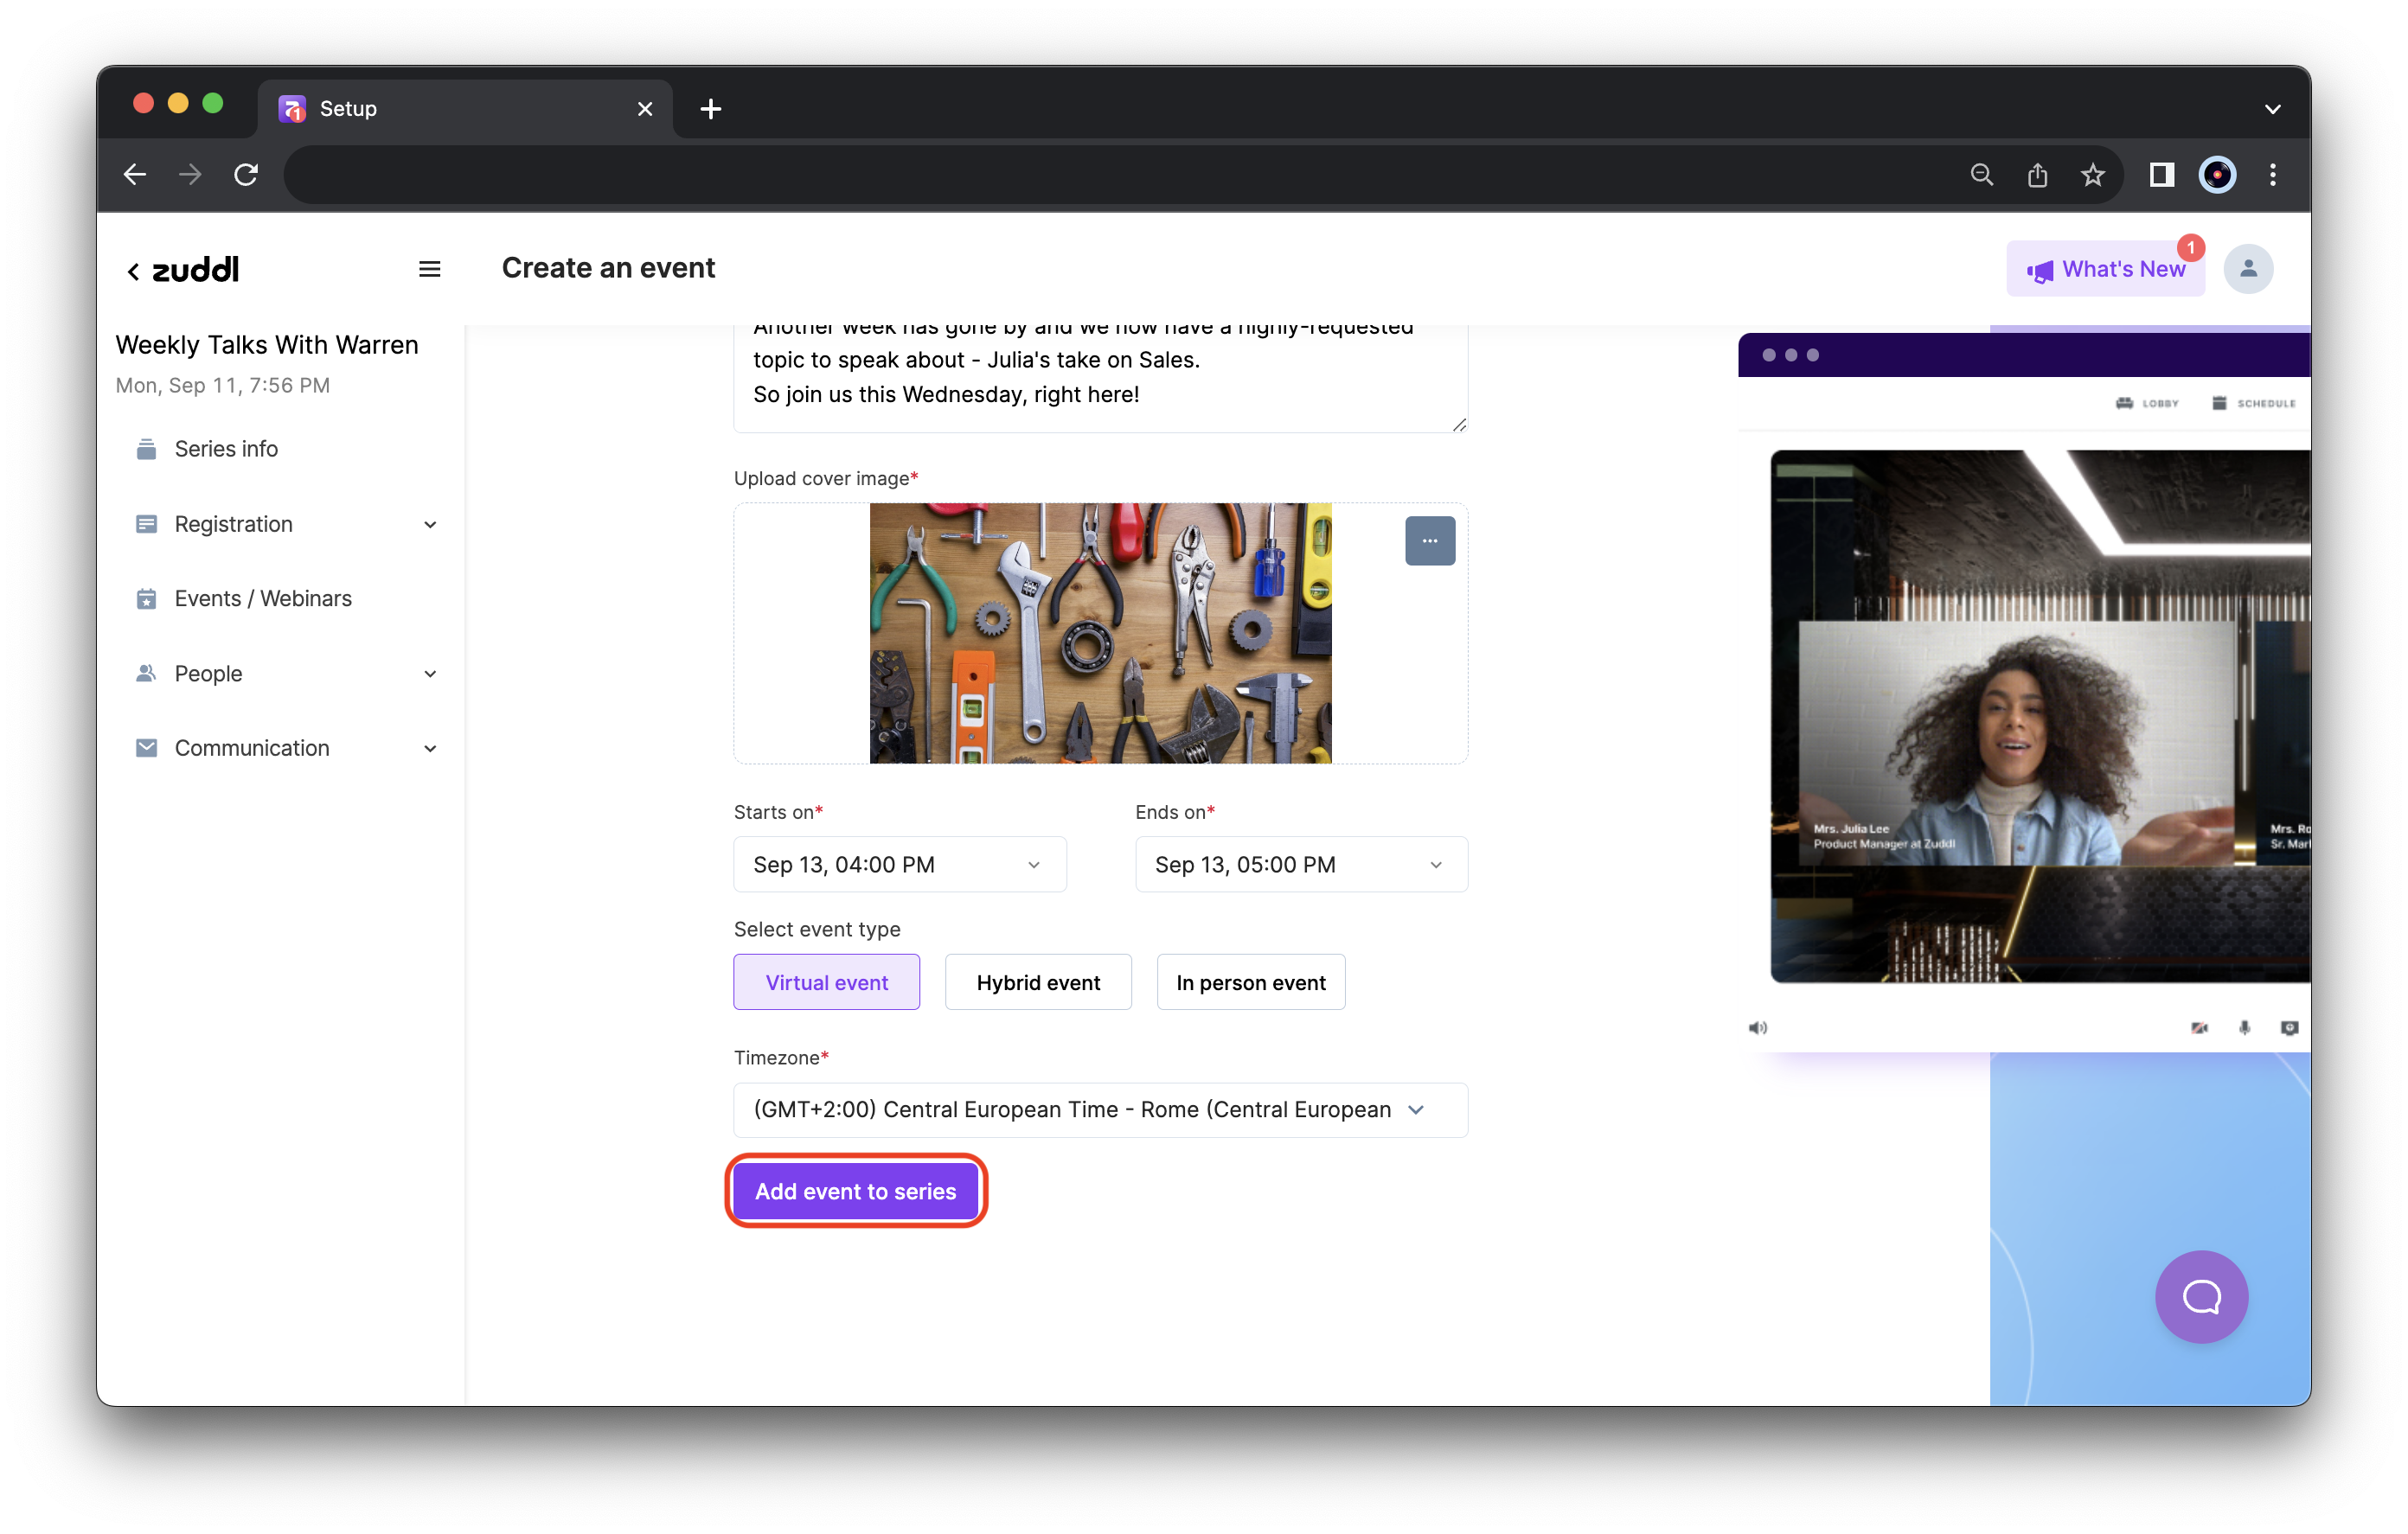Open the Starts on date dropdown
This screenshot has height=1534, width=2408.
pos(899,864)
